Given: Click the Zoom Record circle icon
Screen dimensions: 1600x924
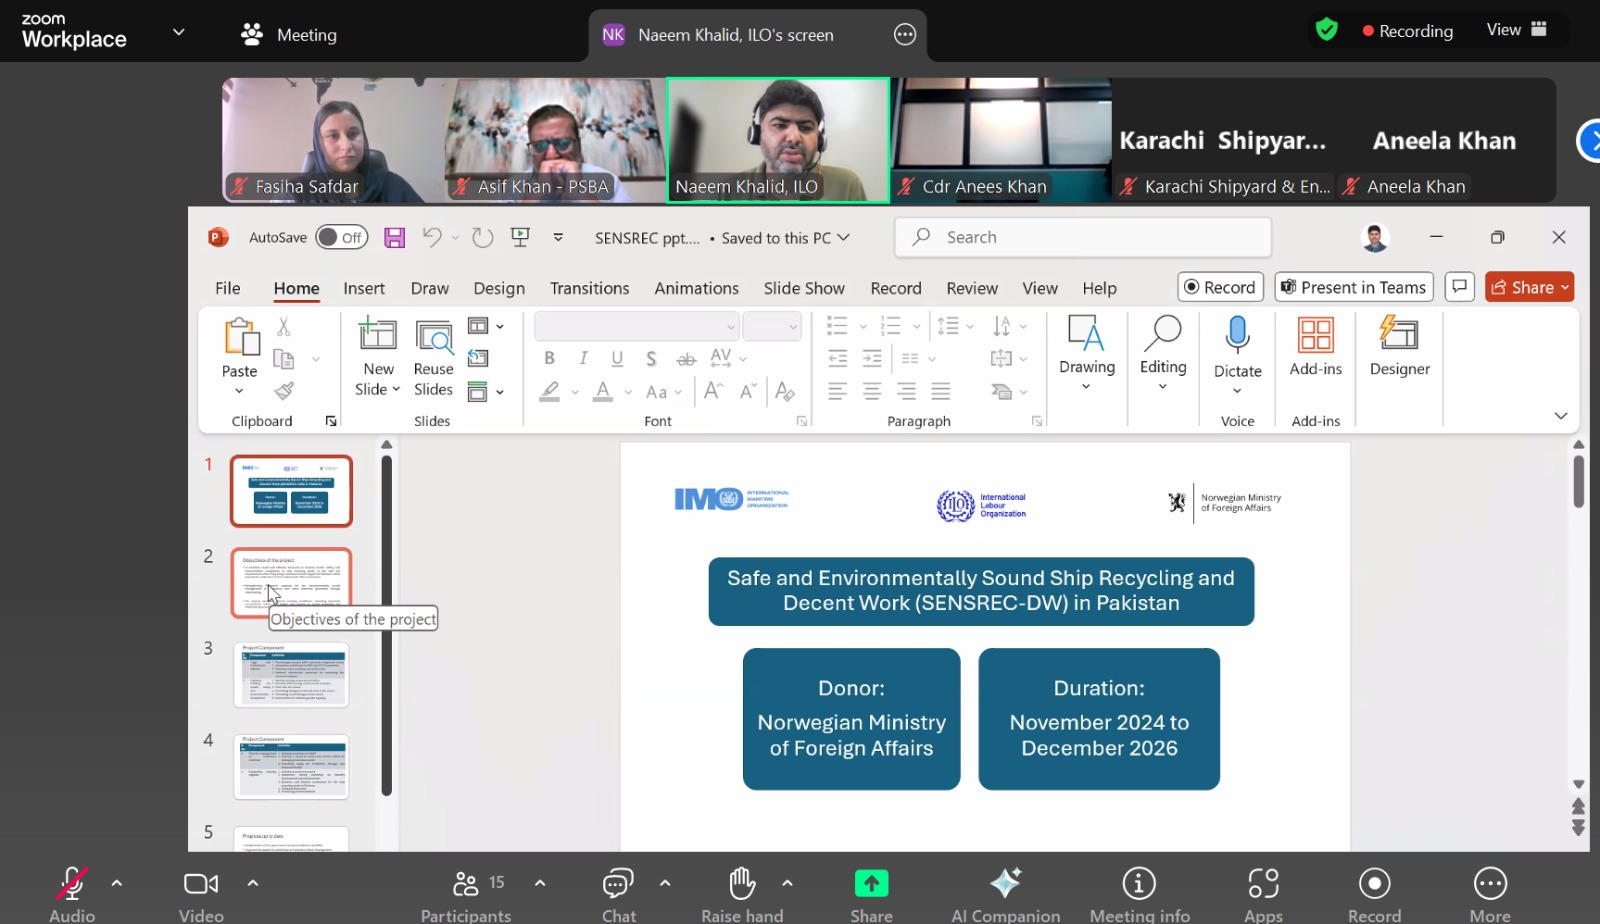Looking at the screenshot, I should pyautogui.click(x=1375, y=884).
